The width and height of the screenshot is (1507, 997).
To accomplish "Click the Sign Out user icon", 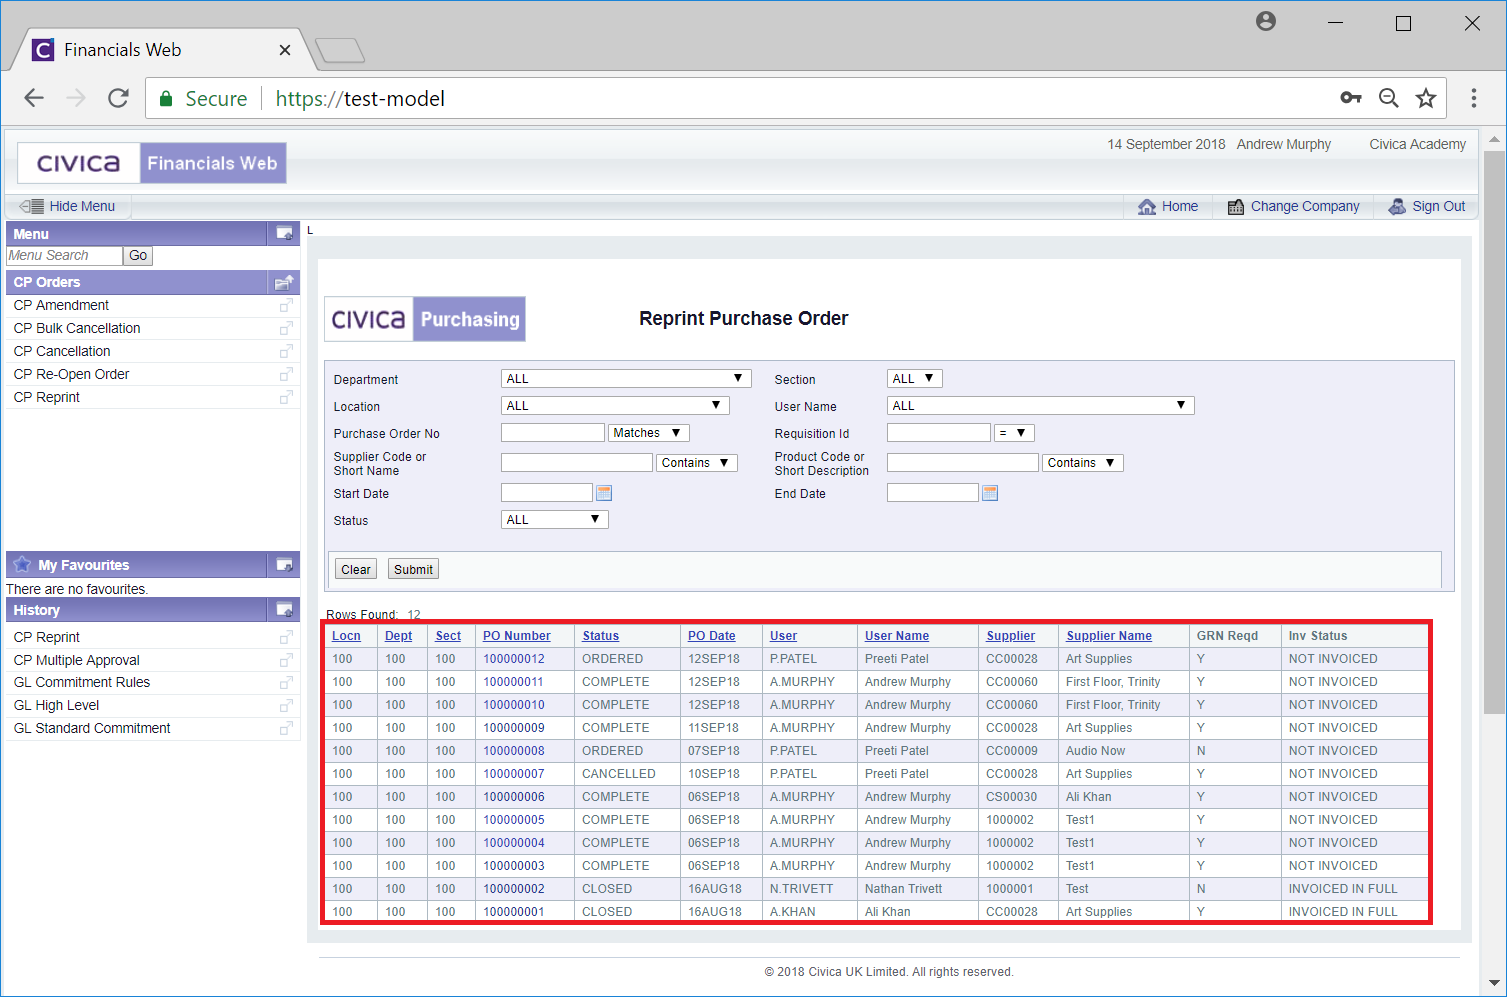I will coord(1397,206).
